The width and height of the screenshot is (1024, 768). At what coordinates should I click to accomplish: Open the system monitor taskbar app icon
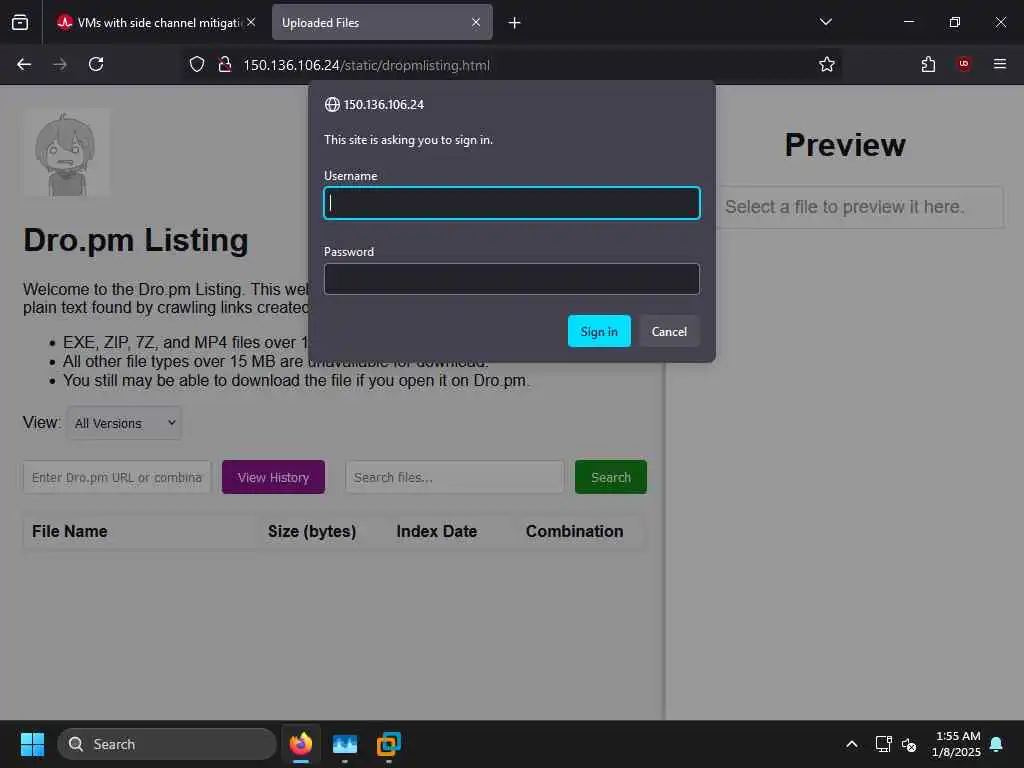click(x=345, y=744)
